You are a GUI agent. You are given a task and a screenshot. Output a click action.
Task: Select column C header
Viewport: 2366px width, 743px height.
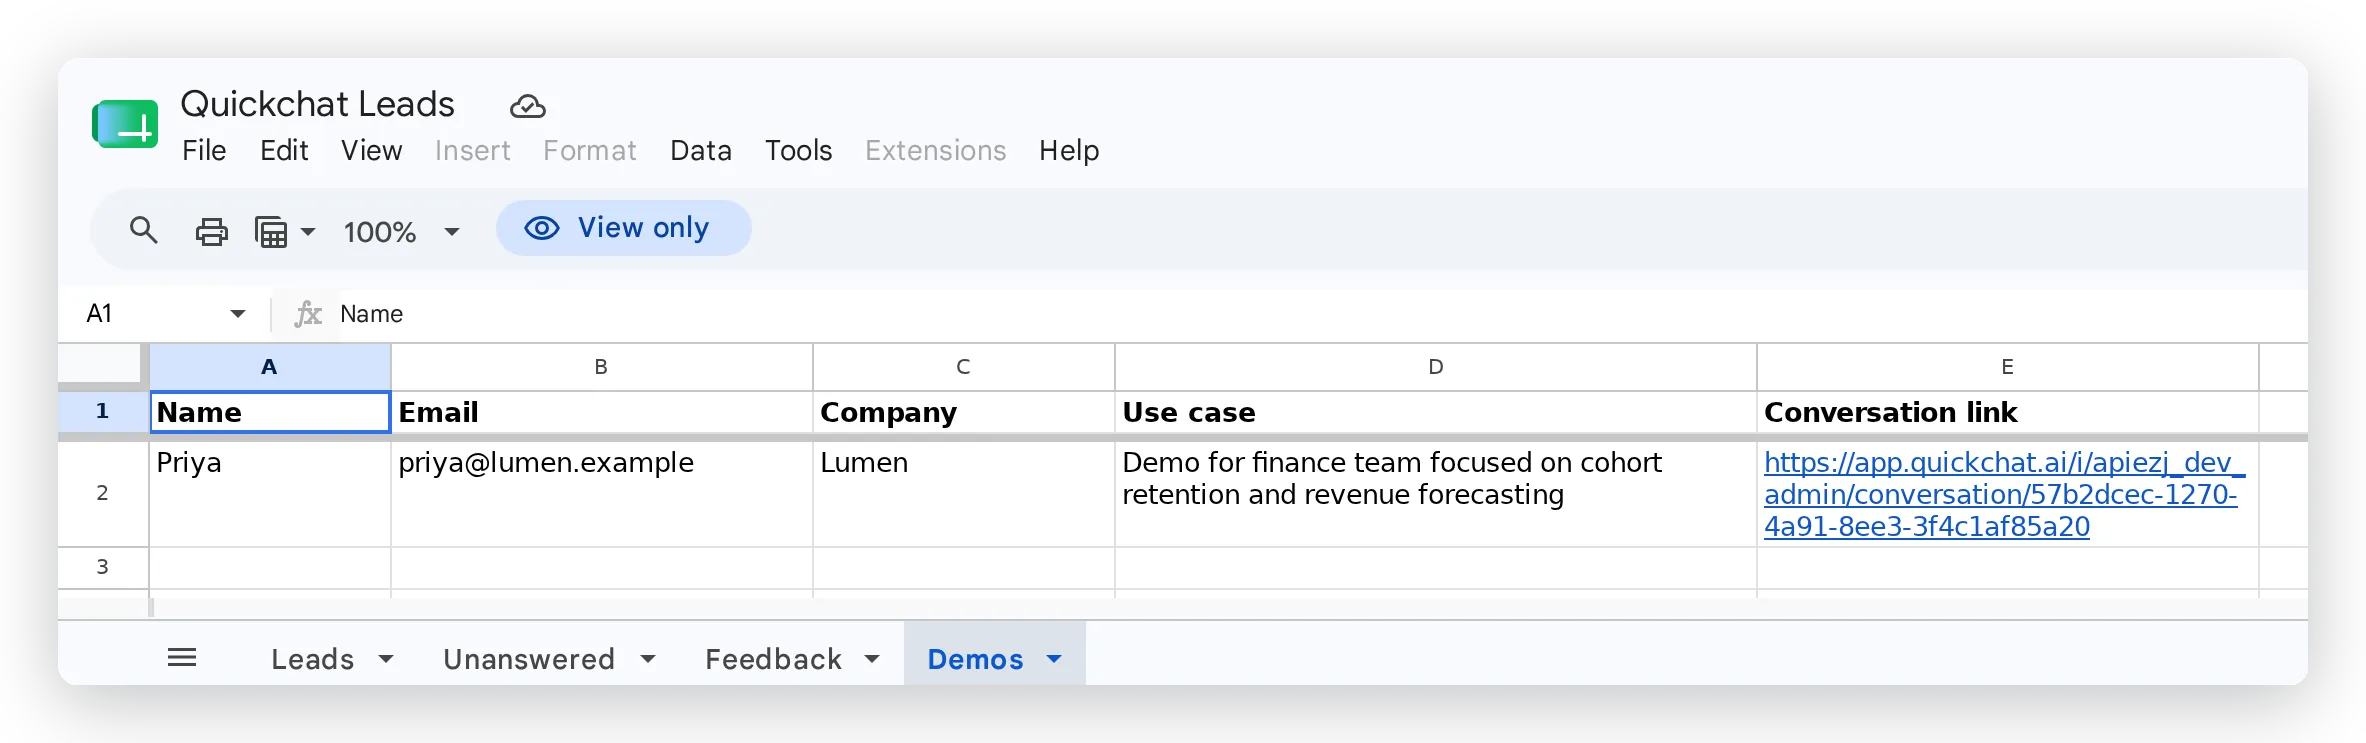(963, 367)
